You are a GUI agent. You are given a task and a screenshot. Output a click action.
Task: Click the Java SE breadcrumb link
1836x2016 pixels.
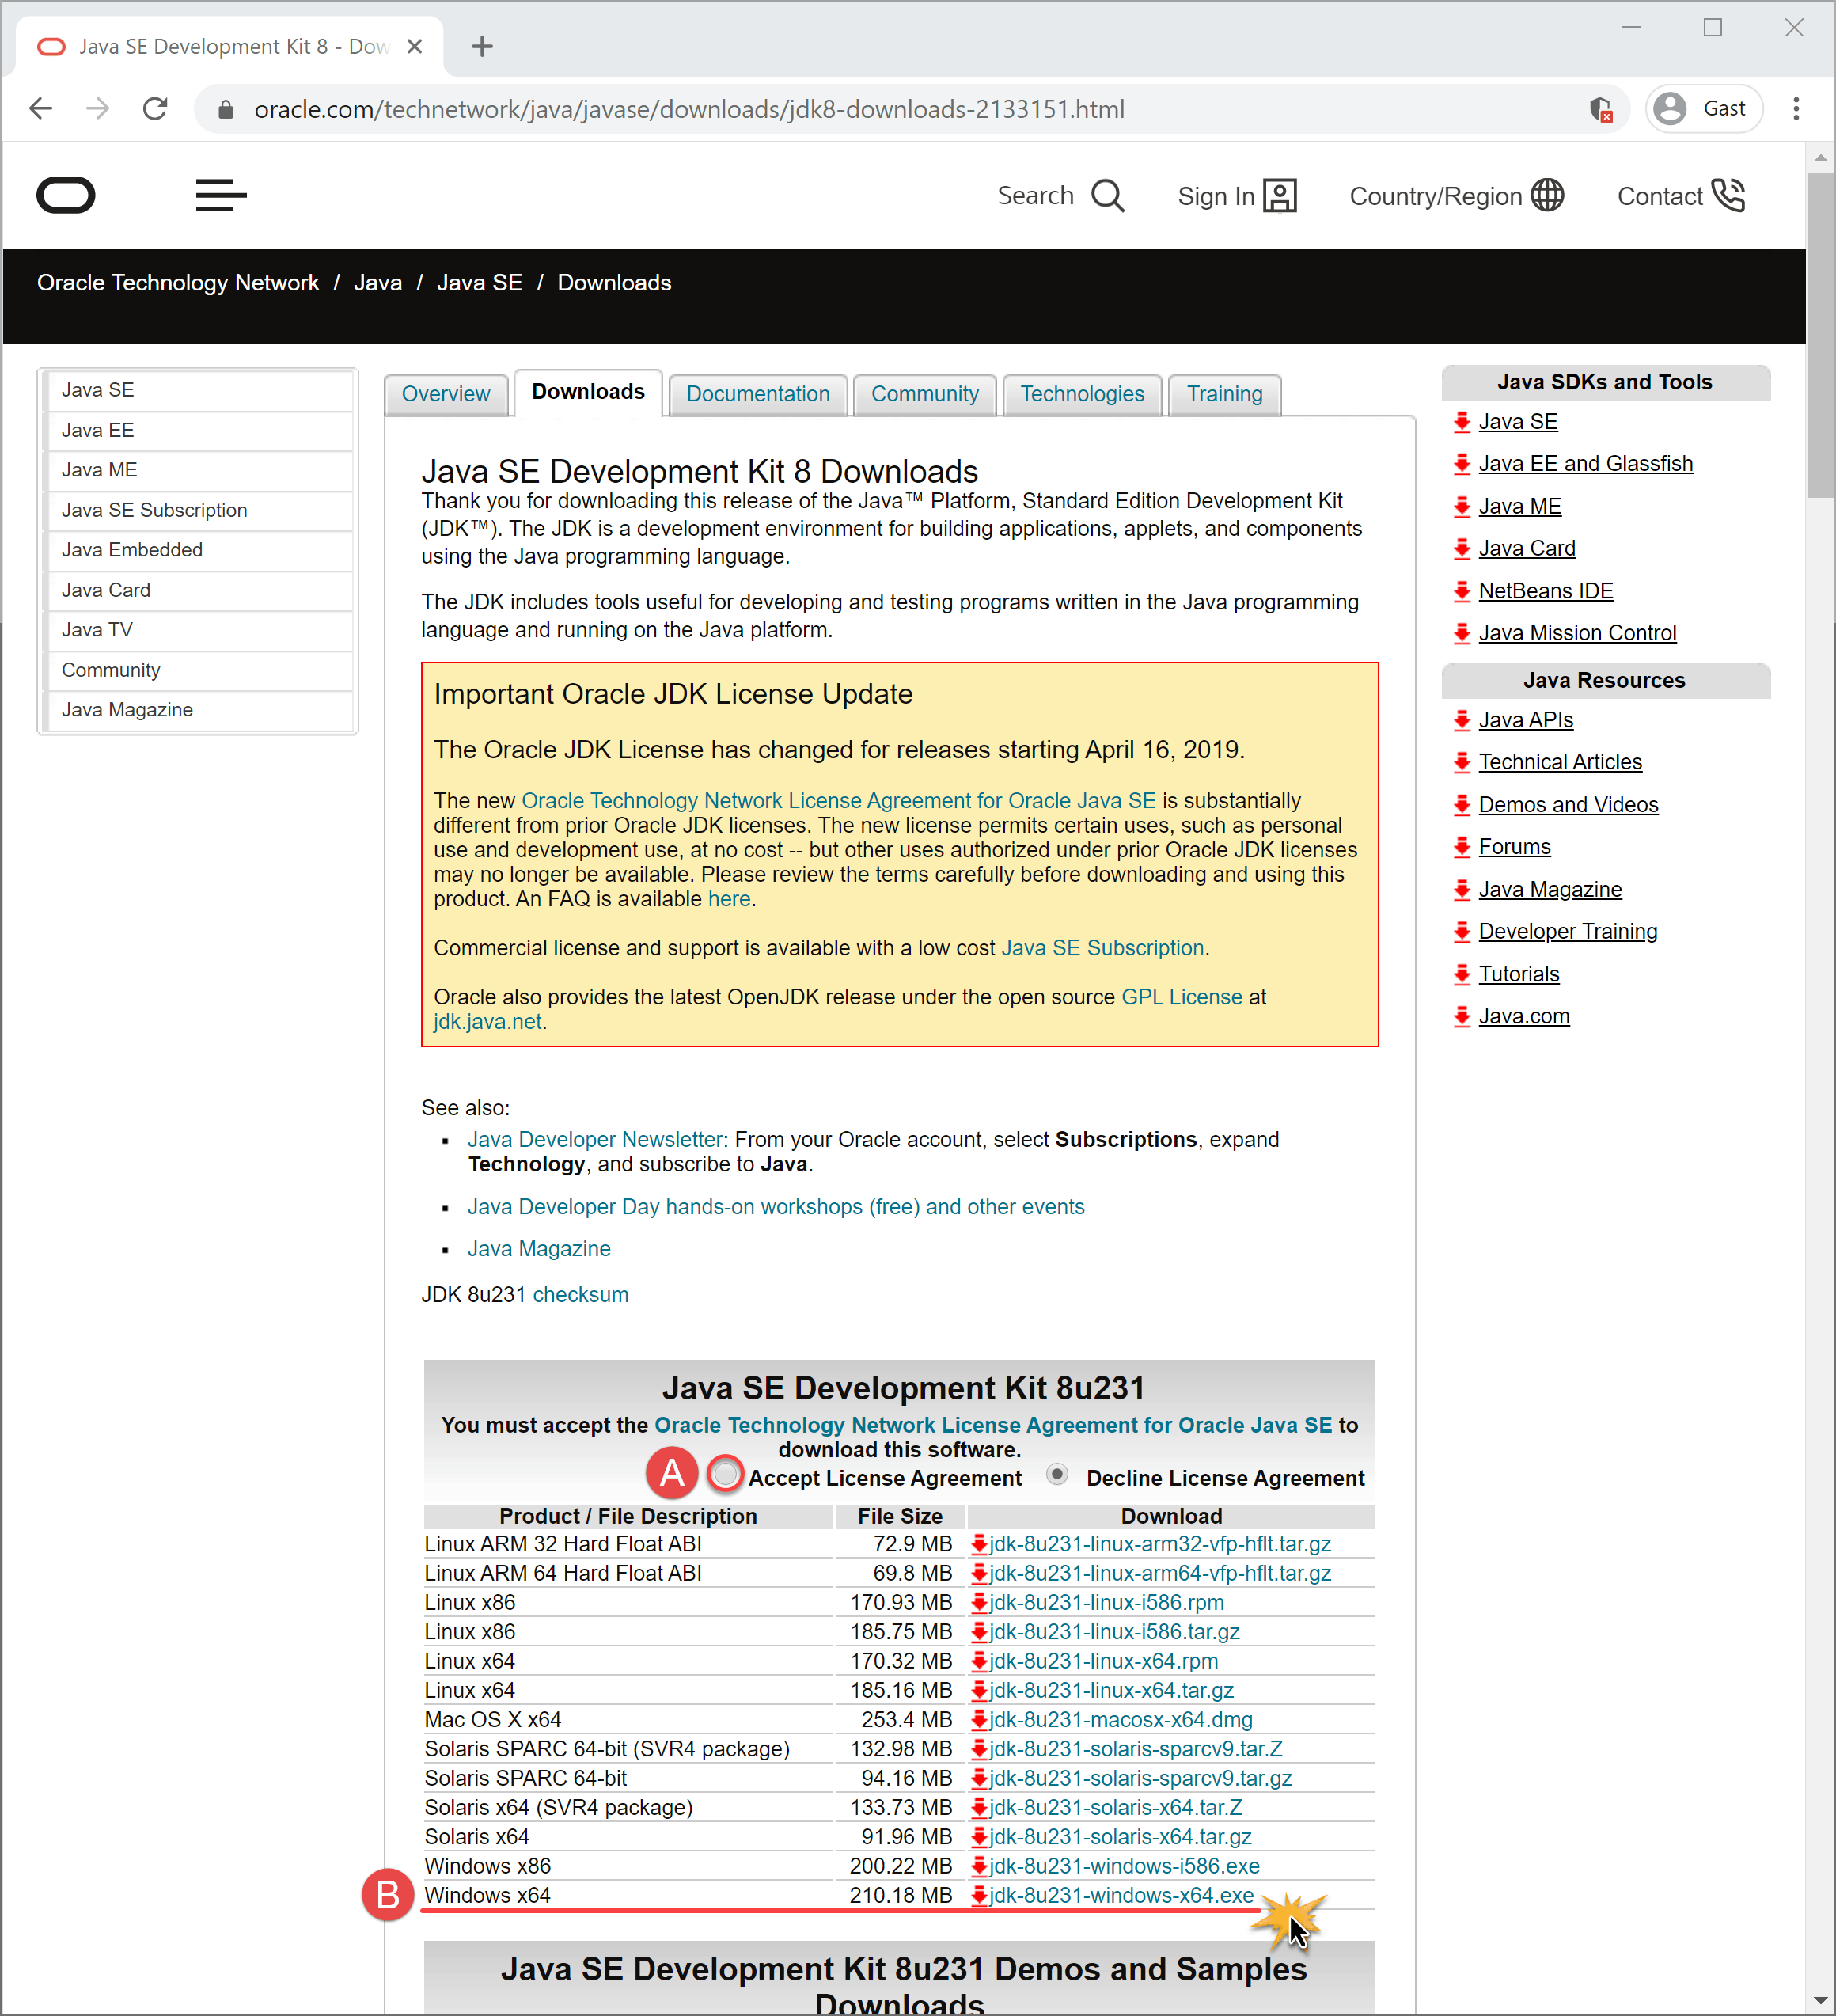480,283
